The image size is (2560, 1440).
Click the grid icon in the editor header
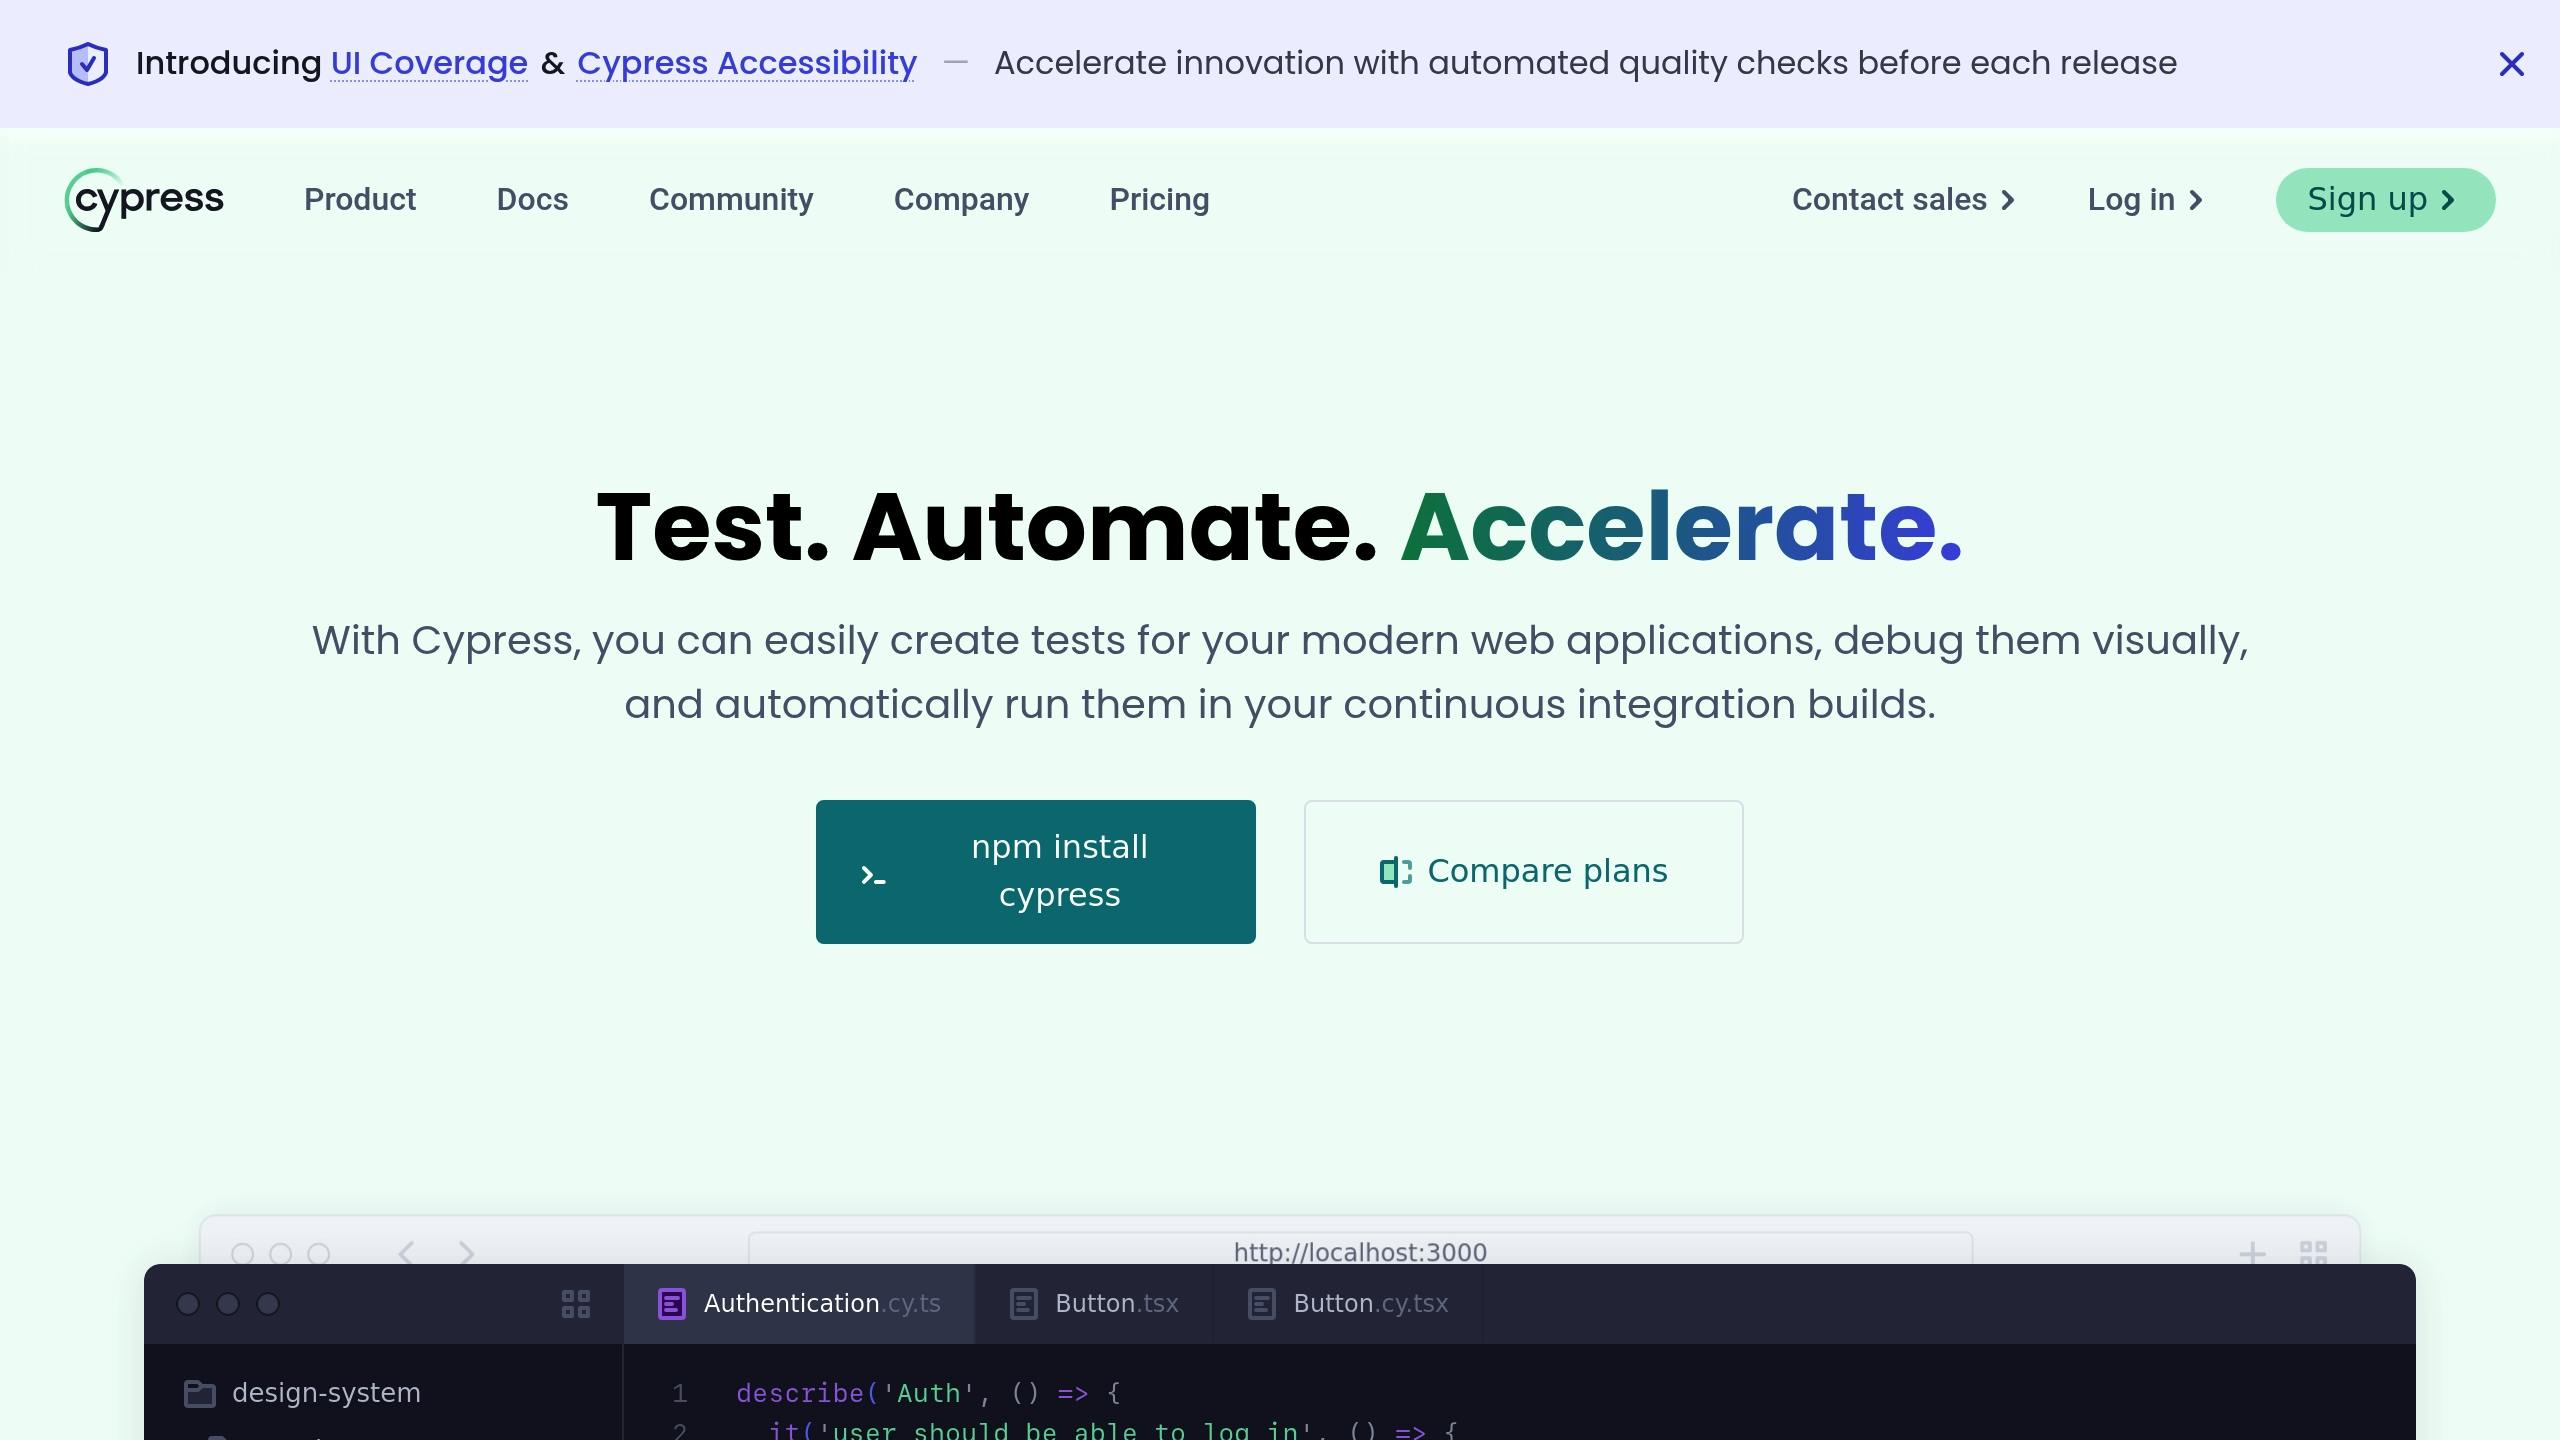pos(576,1304)
